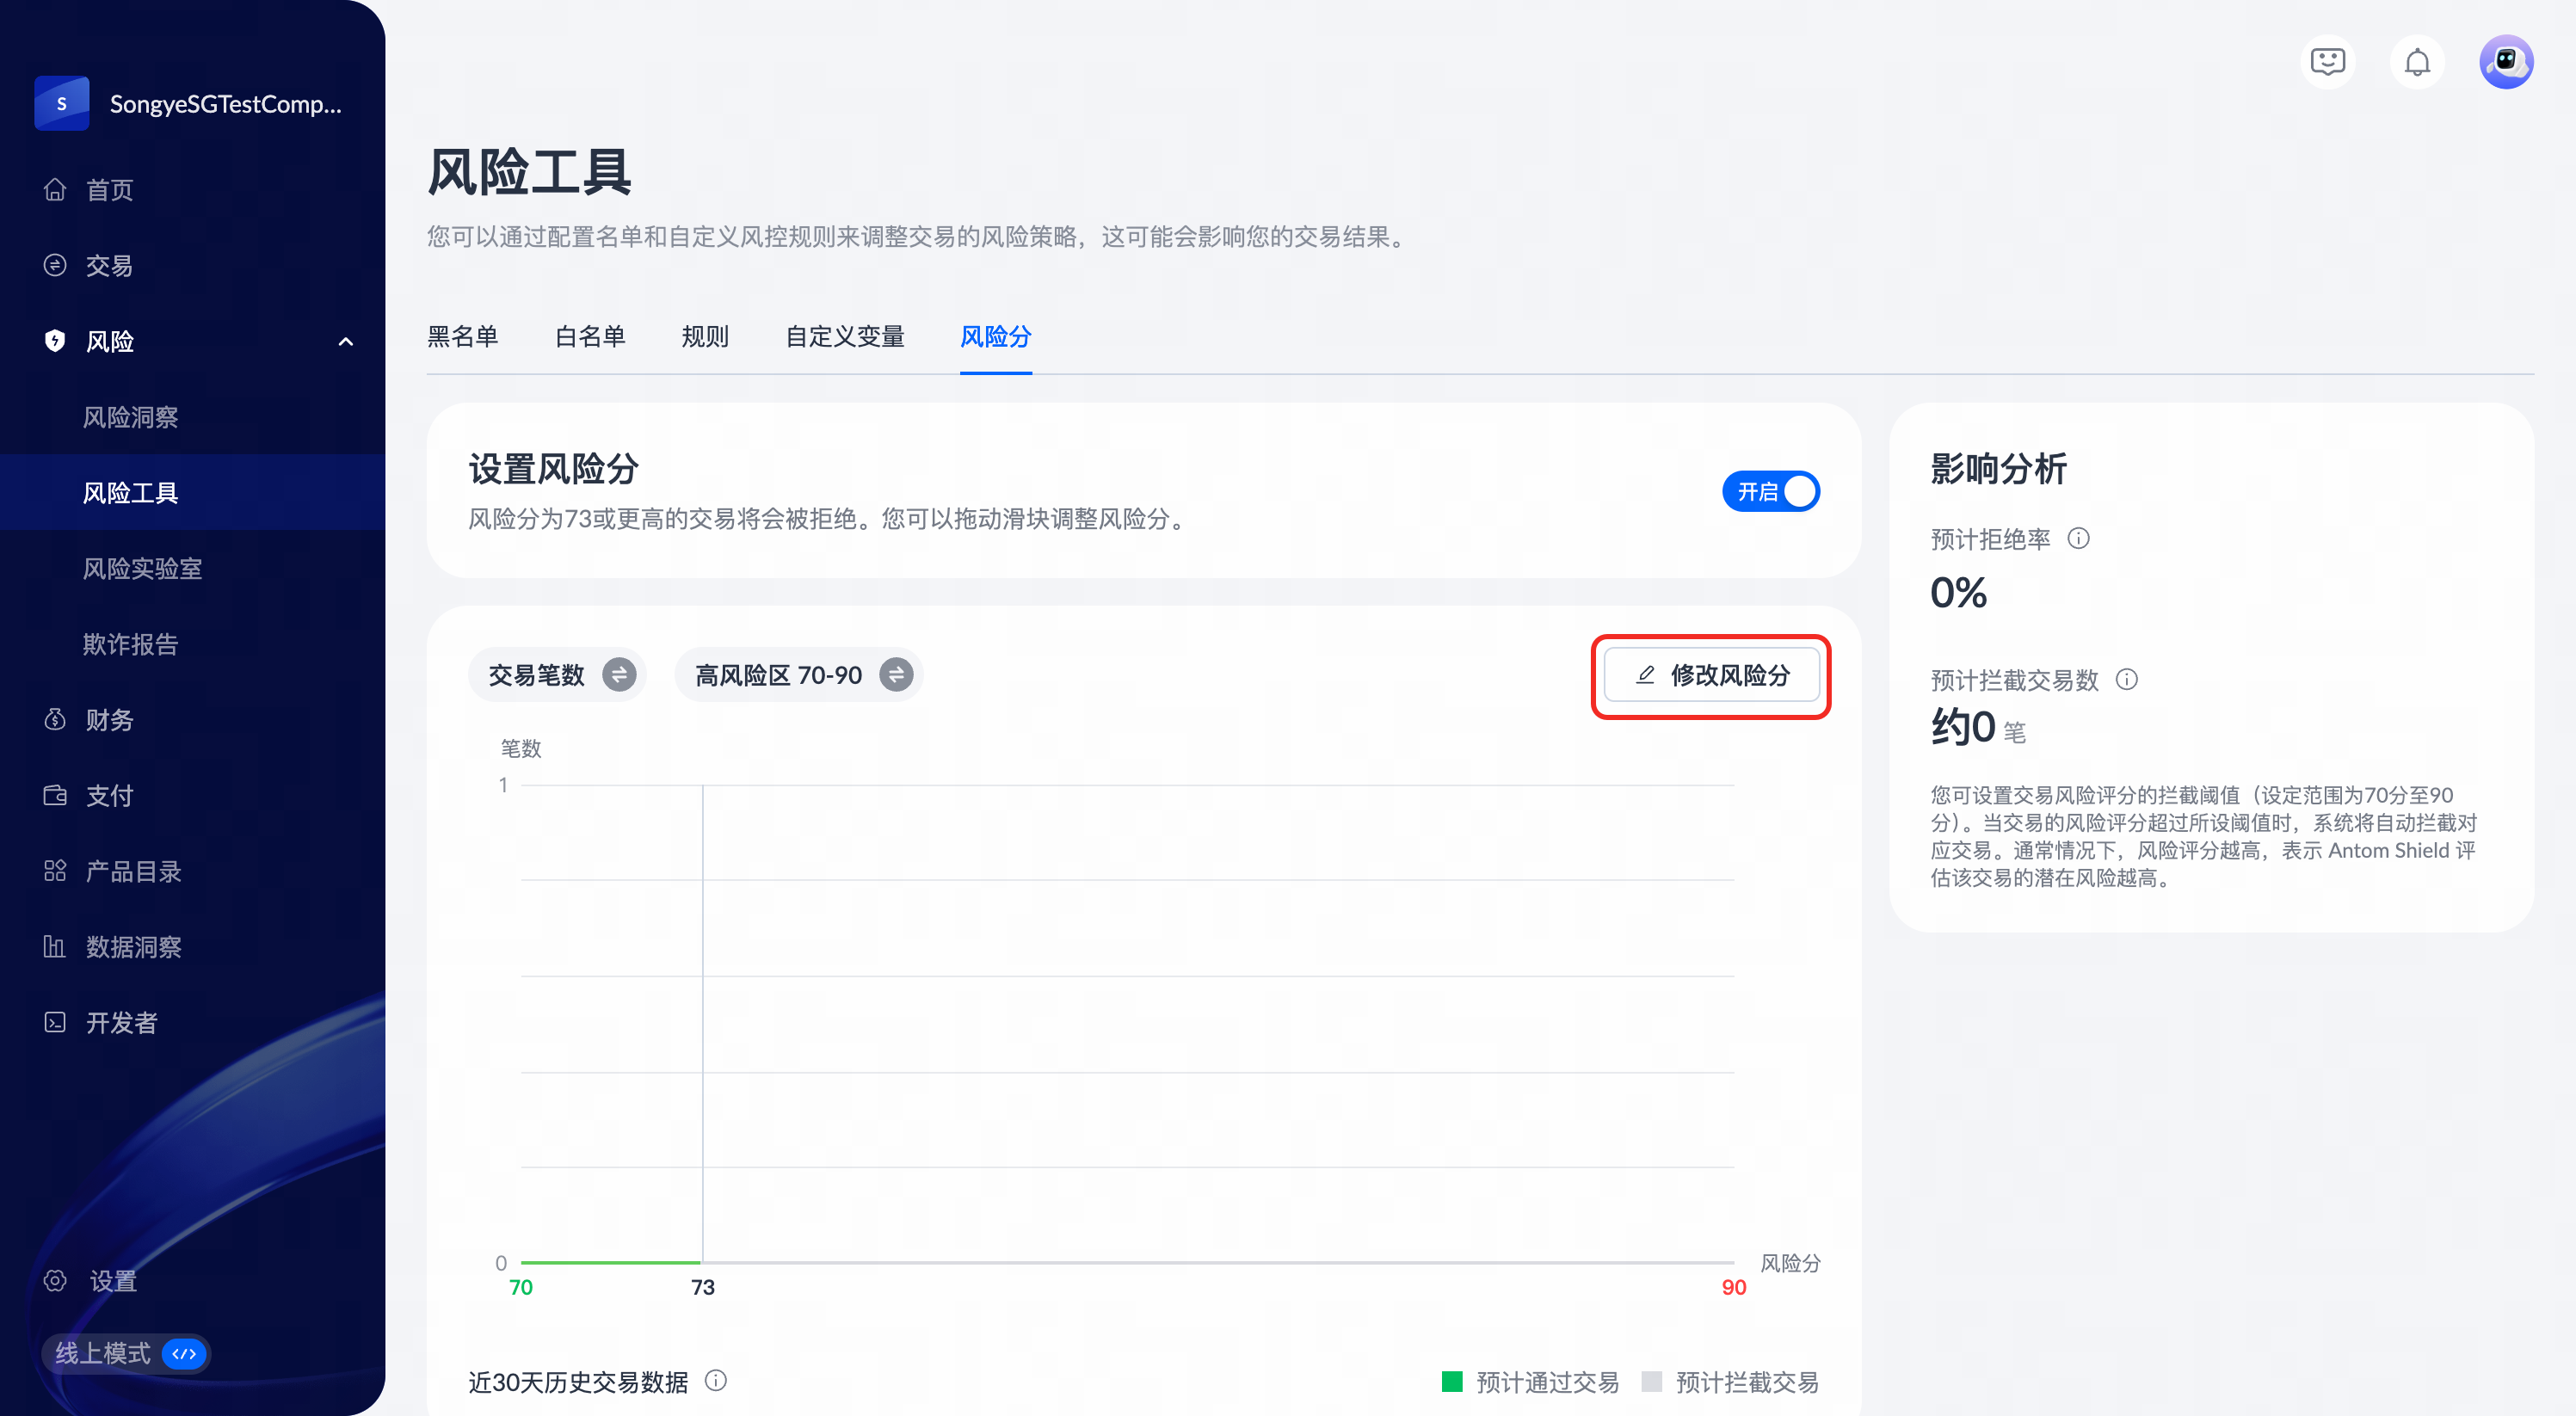Viewport: 2576px width, 1416px height.
Task: Click the notification bell icon
Action: click(x=2416, y=62)
